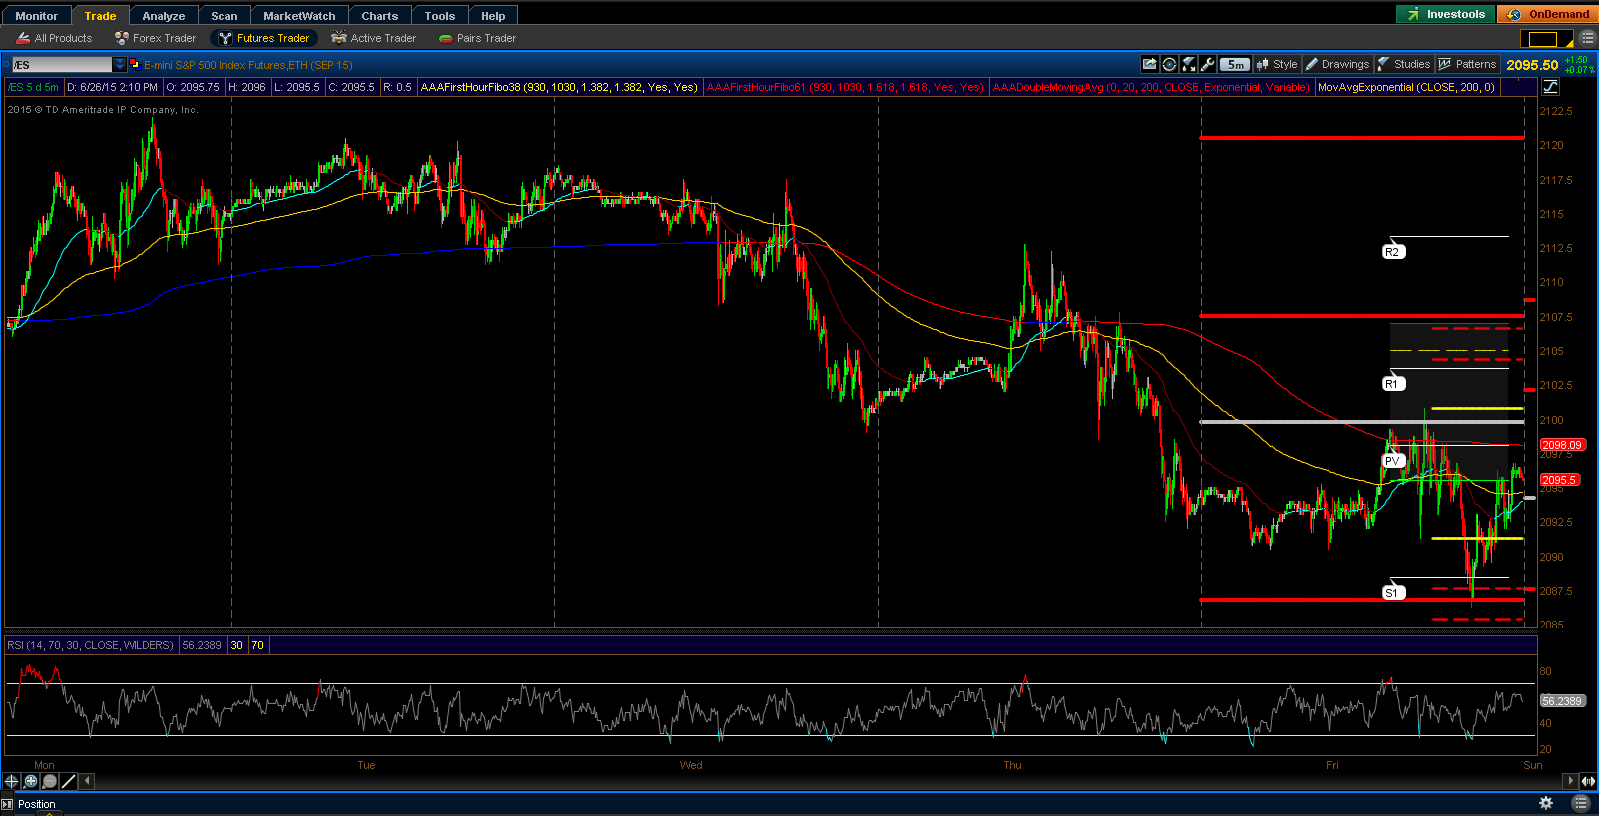Click the R1 pivot level label

1393,384
